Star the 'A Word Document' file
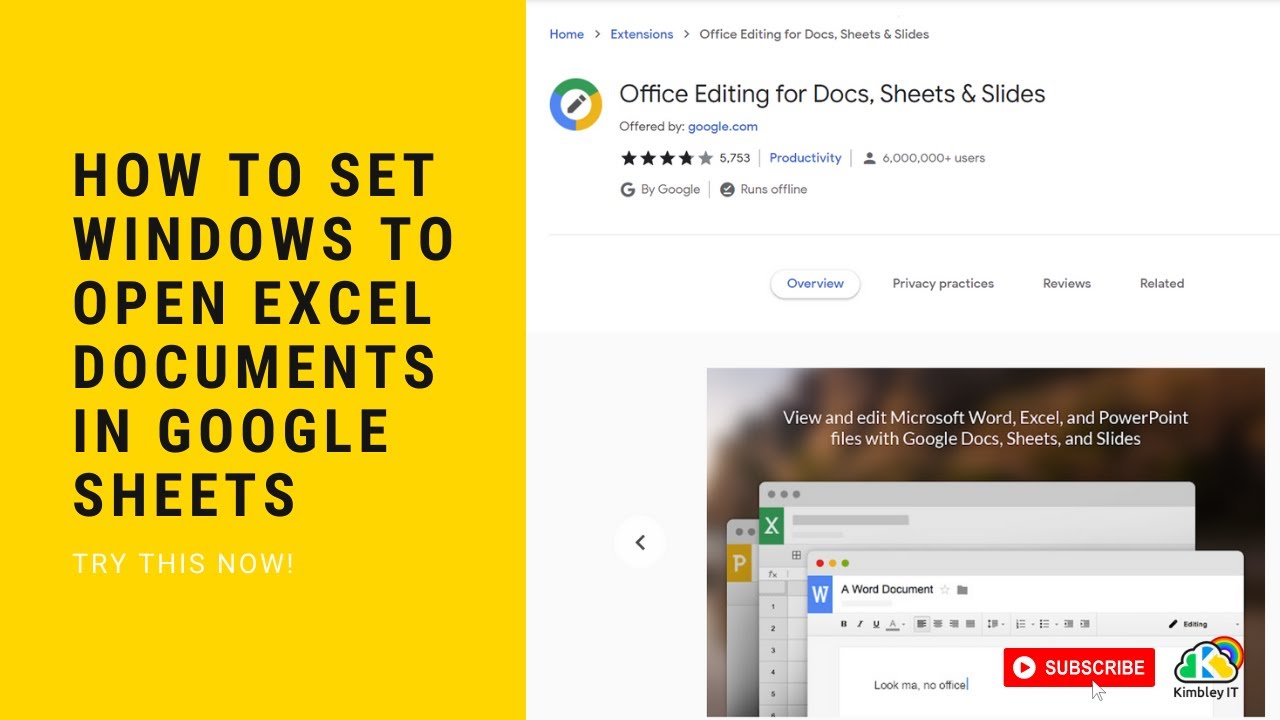This screenshot has width=1280, height=720. pos(944,590)
